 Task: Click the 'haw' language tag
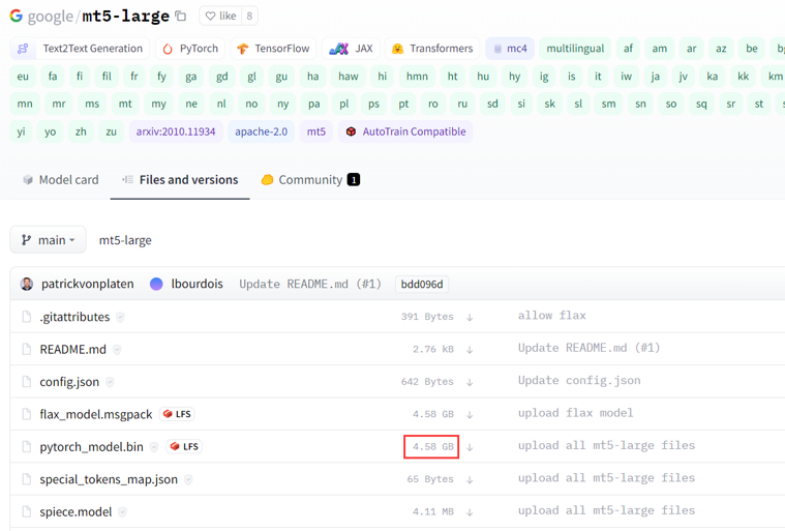(x=348, y=76)
